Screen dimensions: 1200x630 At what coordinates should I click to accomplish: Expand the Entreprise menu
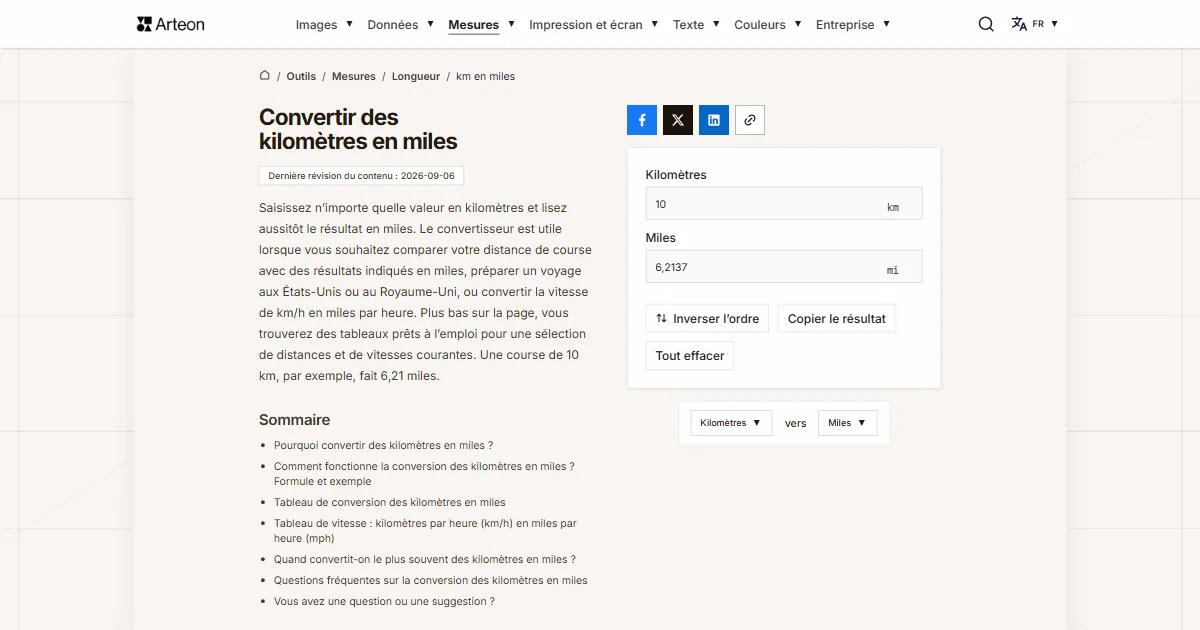[x=853, y=25]
